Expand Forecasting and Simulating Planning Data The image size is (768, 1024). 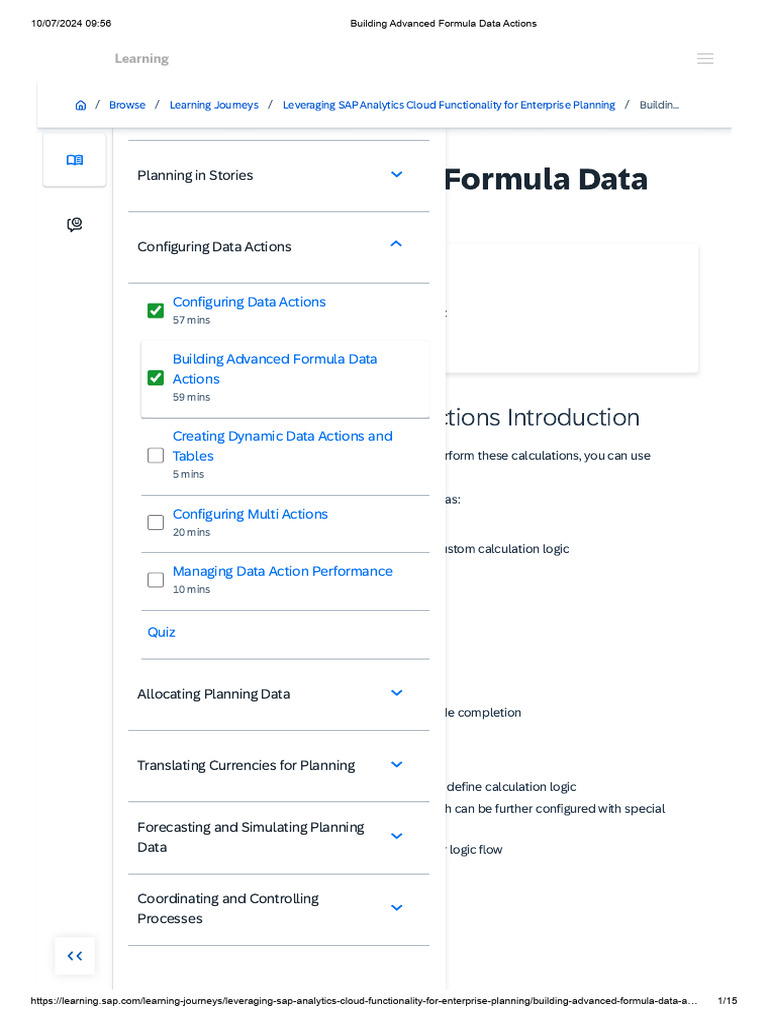(396, 836)
